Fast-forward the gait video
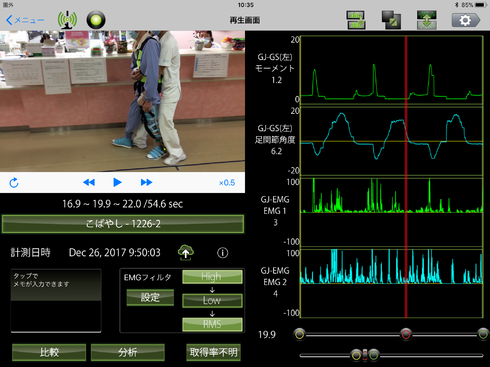490x367 pixels. (146, 182)
